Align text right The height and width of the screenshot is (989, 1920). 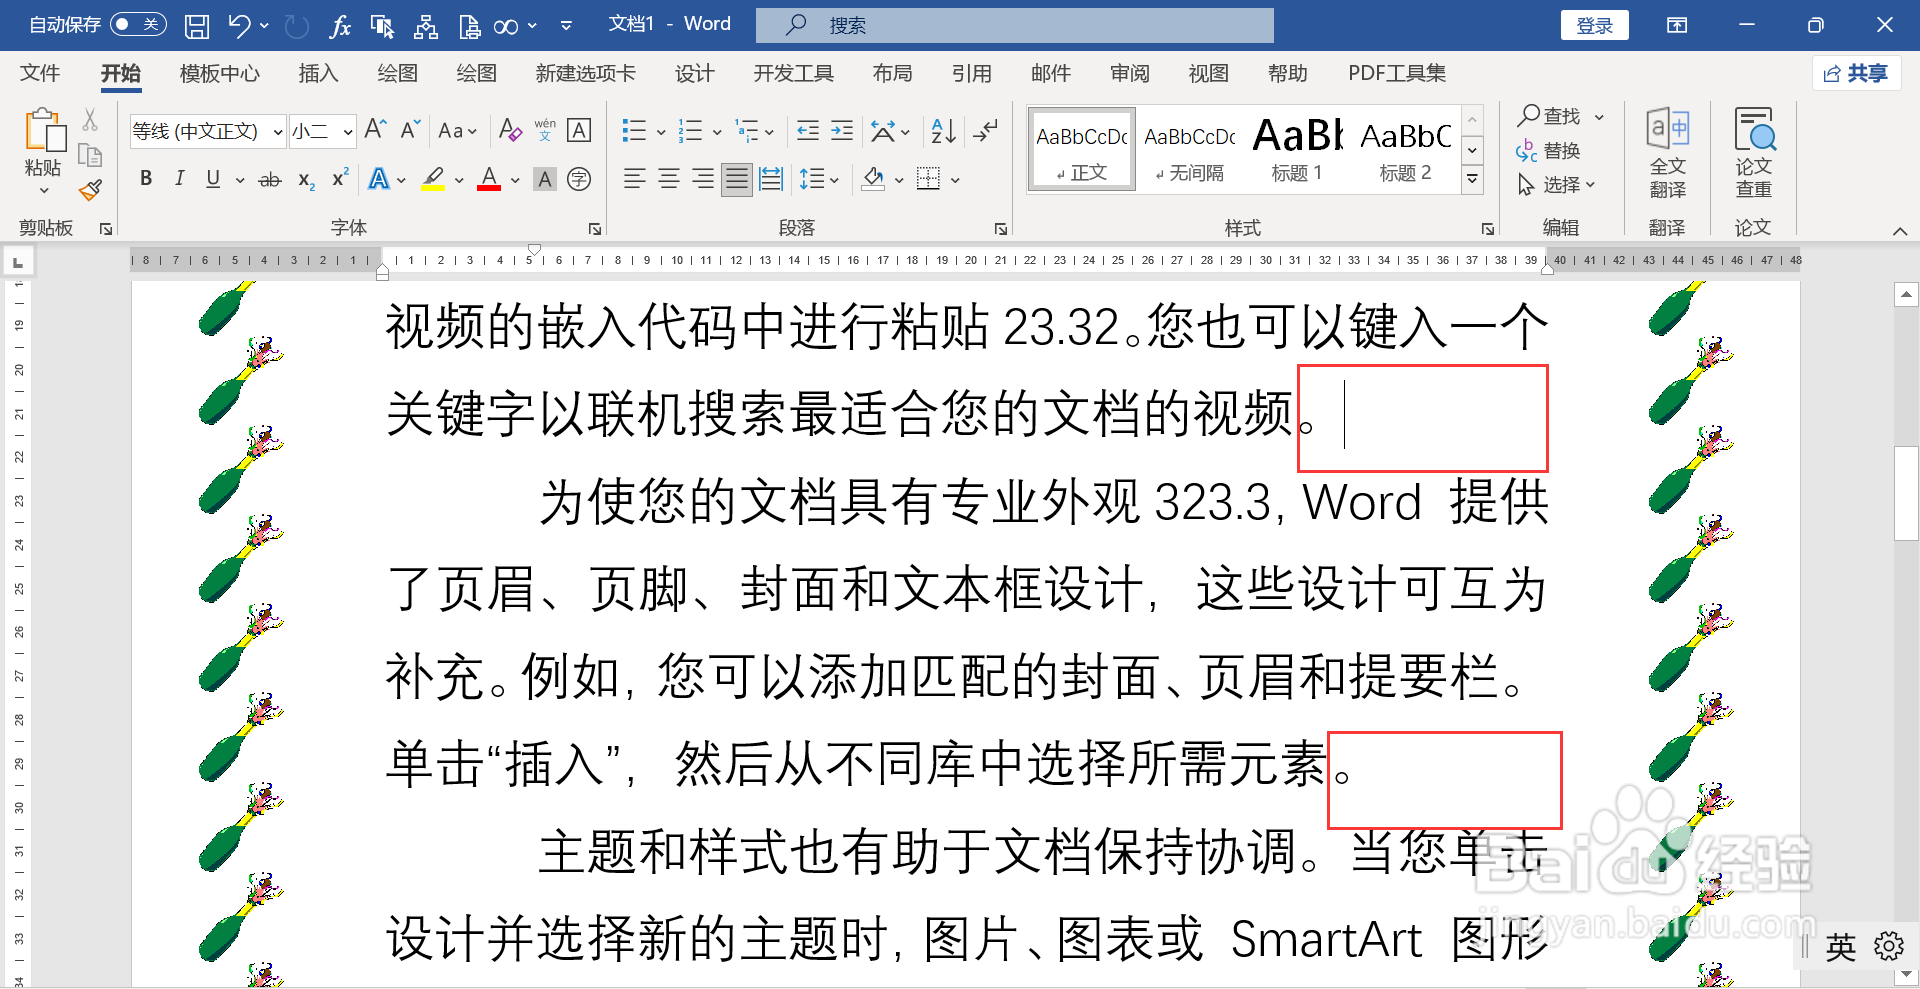703,179
